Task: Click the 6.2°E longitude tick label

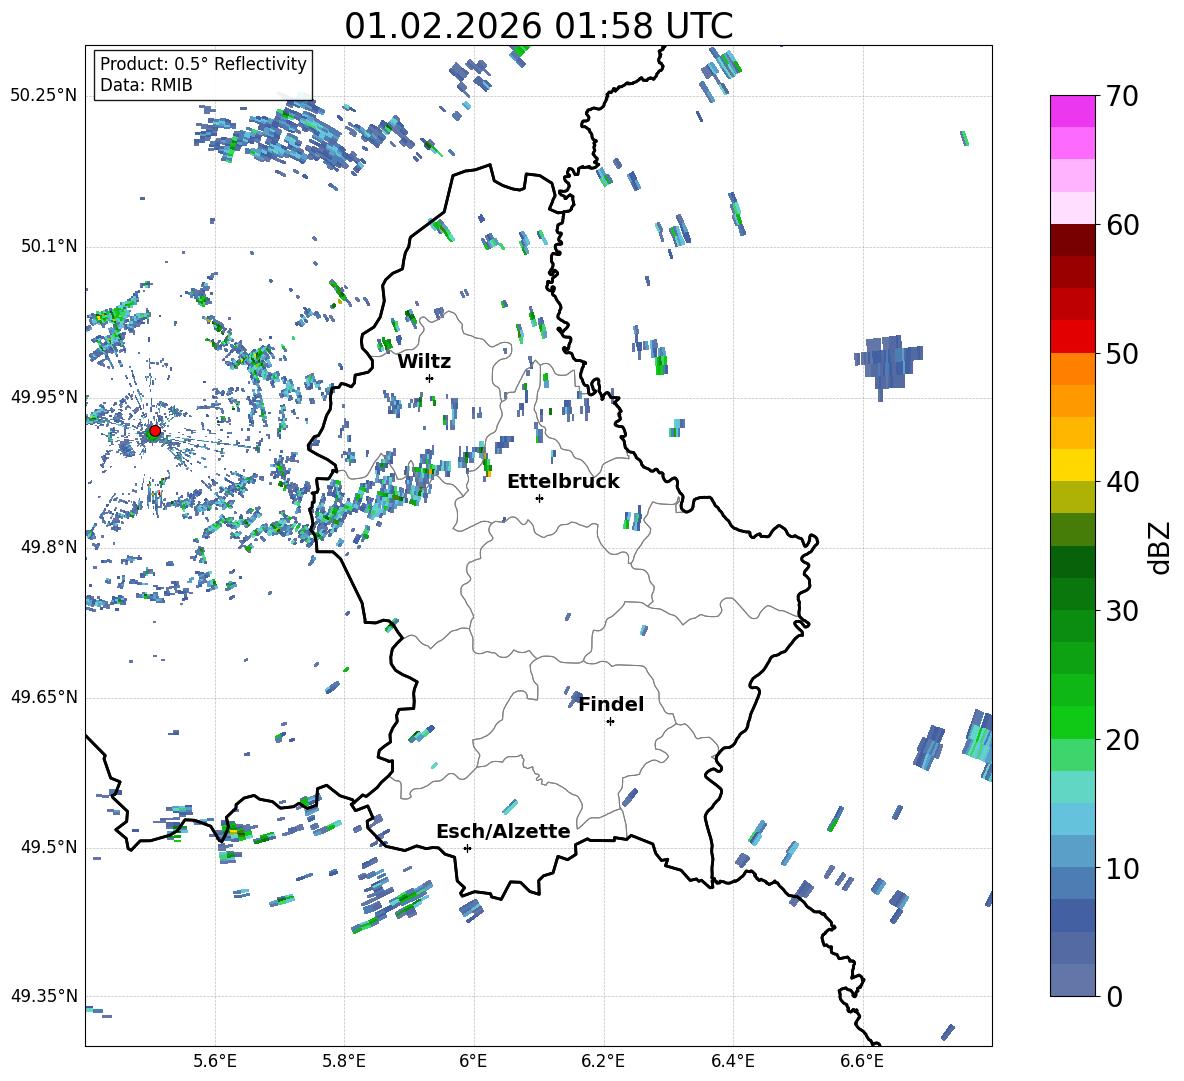Action: [x=603, y=1060]
